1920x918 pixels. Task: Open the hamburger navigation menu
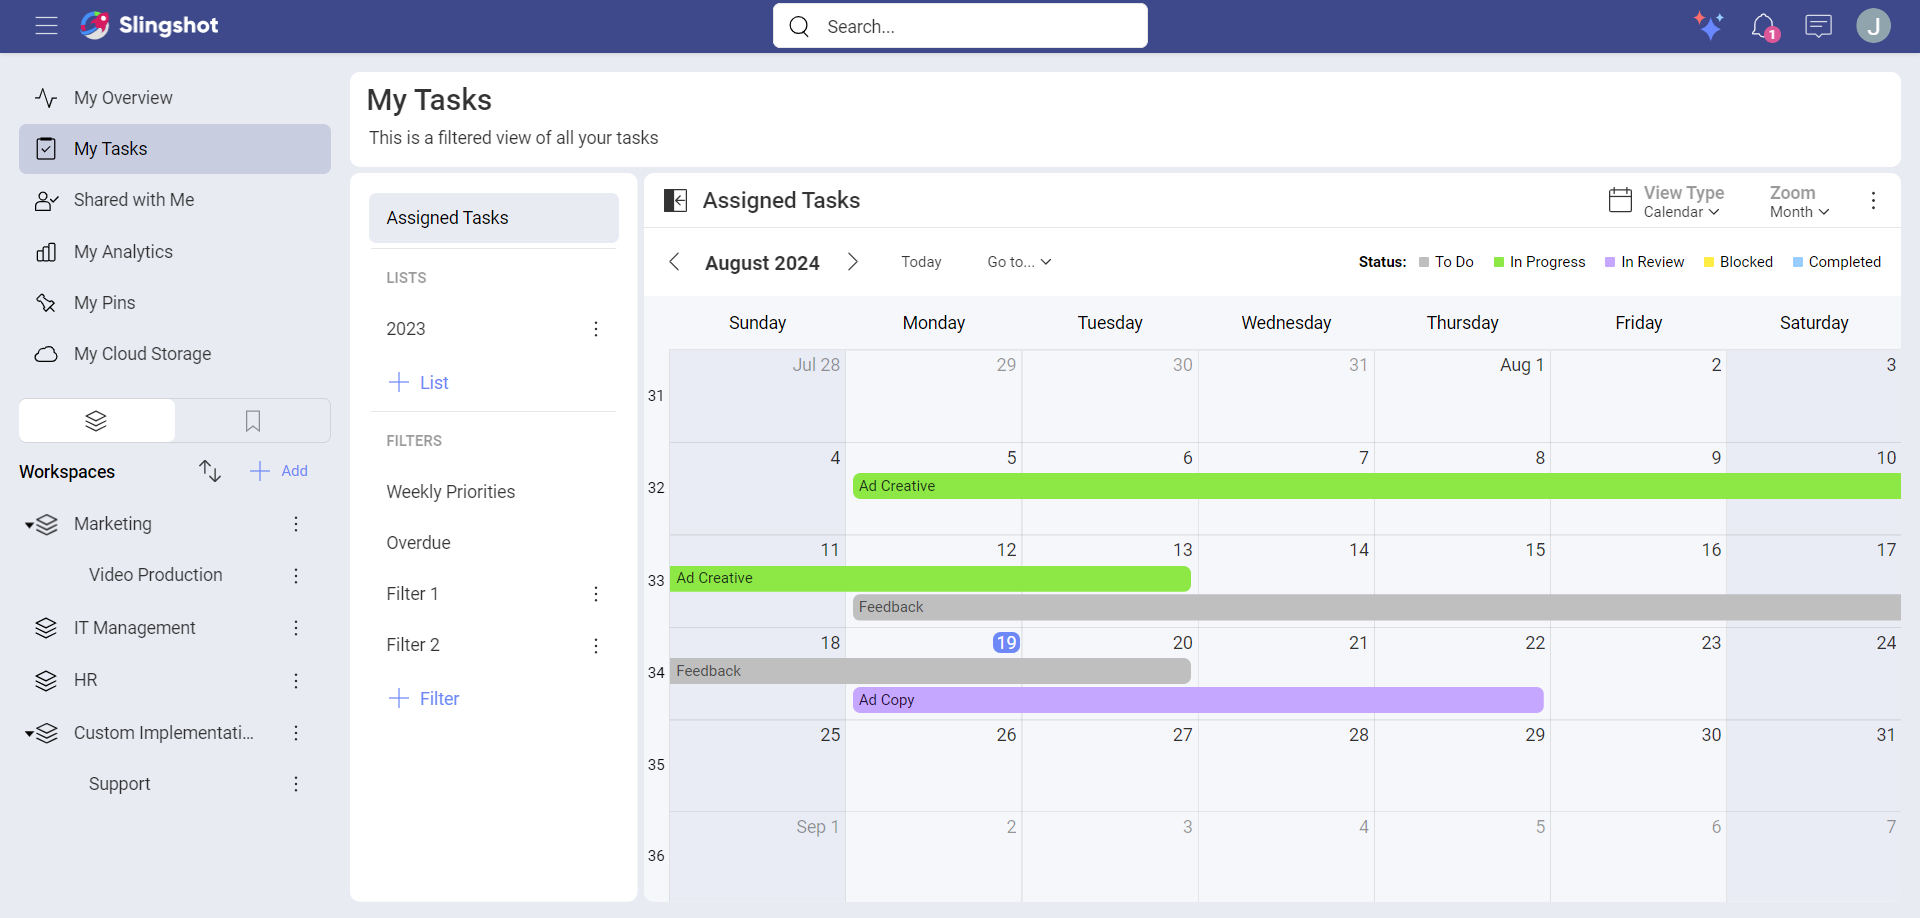pyautogui.click(x=46, y=26)
